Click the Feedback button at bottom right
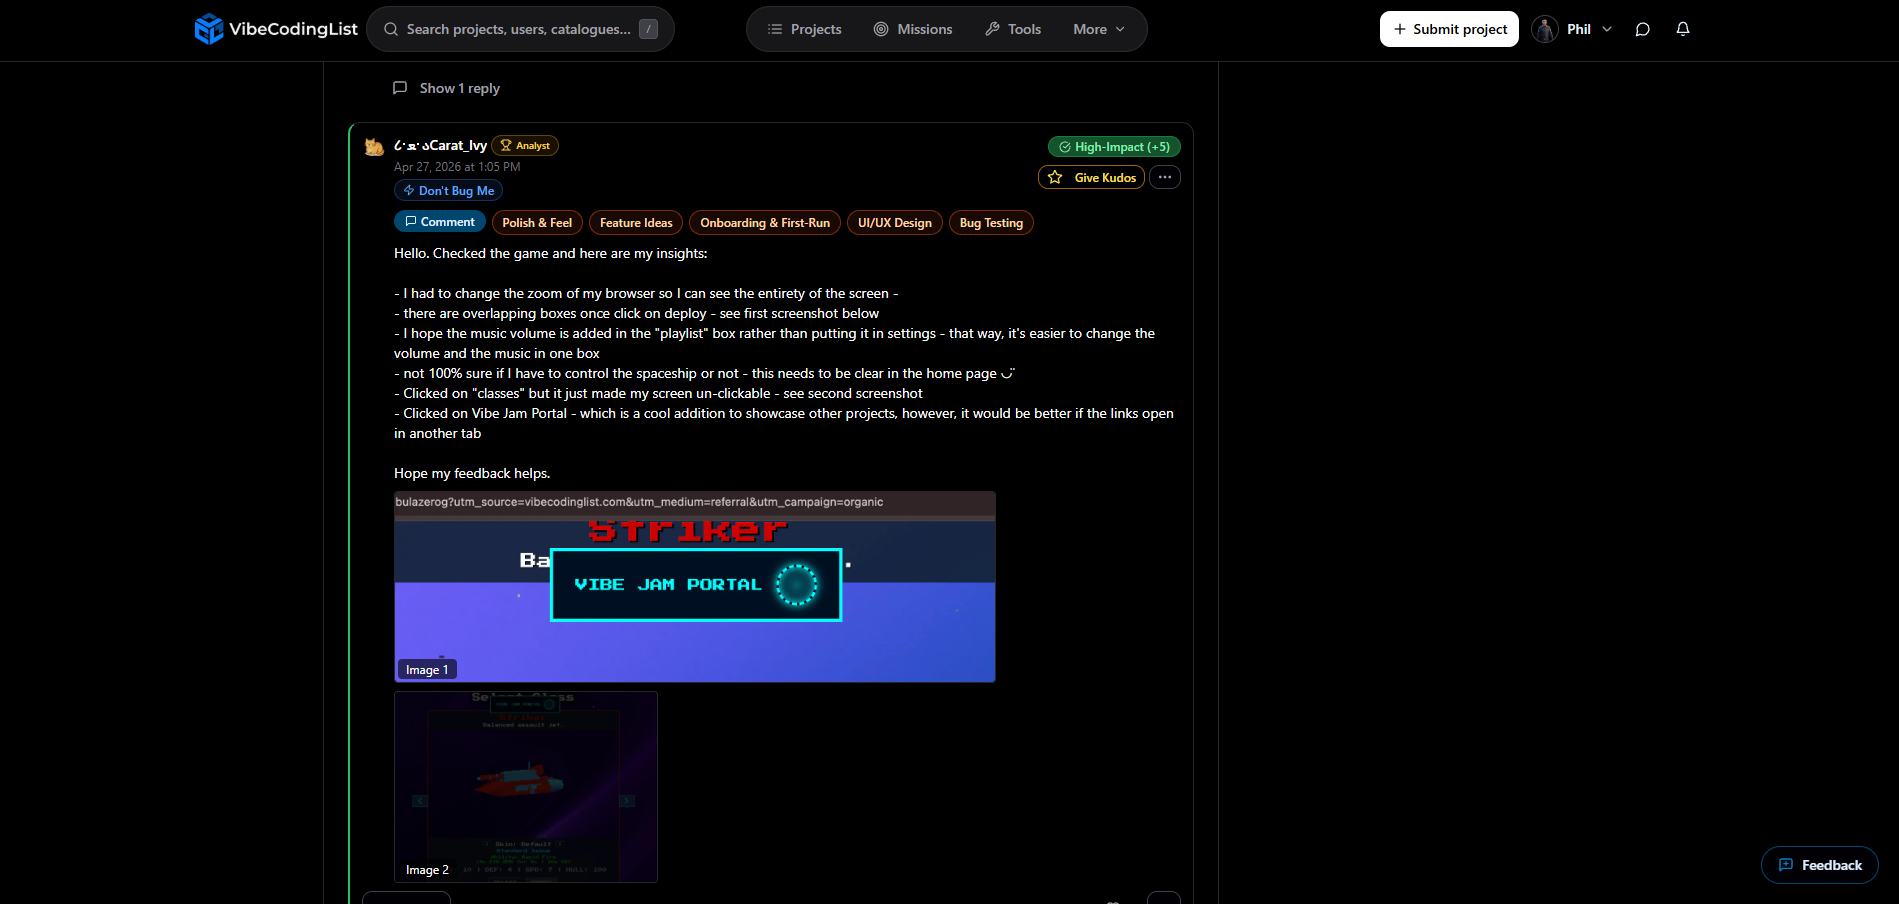 pos(1819,865)
